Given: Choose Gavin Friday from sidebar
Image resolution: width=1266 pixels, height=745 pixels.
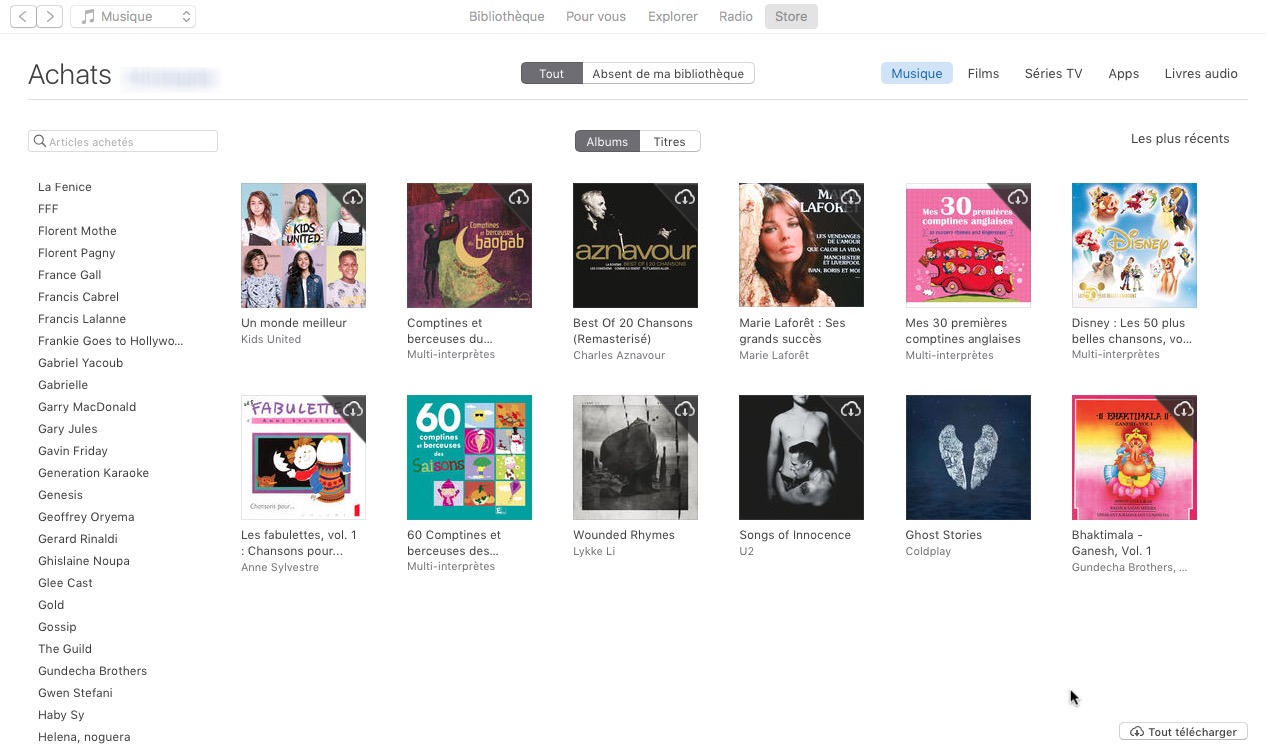Looking at the screenshot, I should pos(73,451).
